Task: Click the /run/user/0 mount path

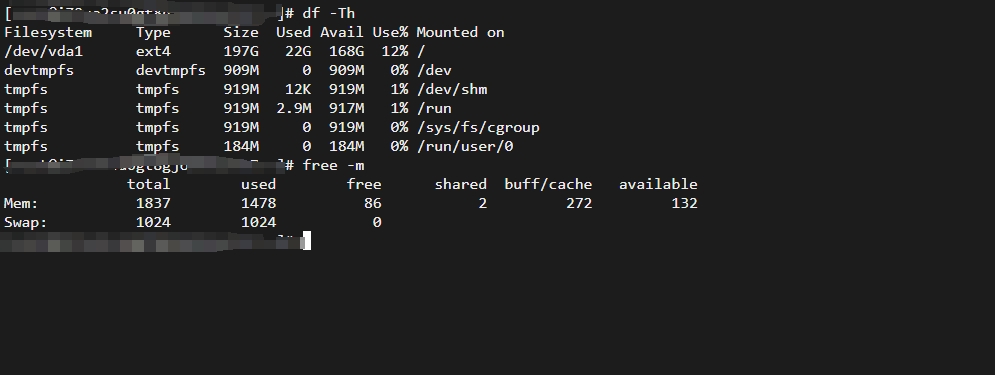Action: [x=465, y=147]
